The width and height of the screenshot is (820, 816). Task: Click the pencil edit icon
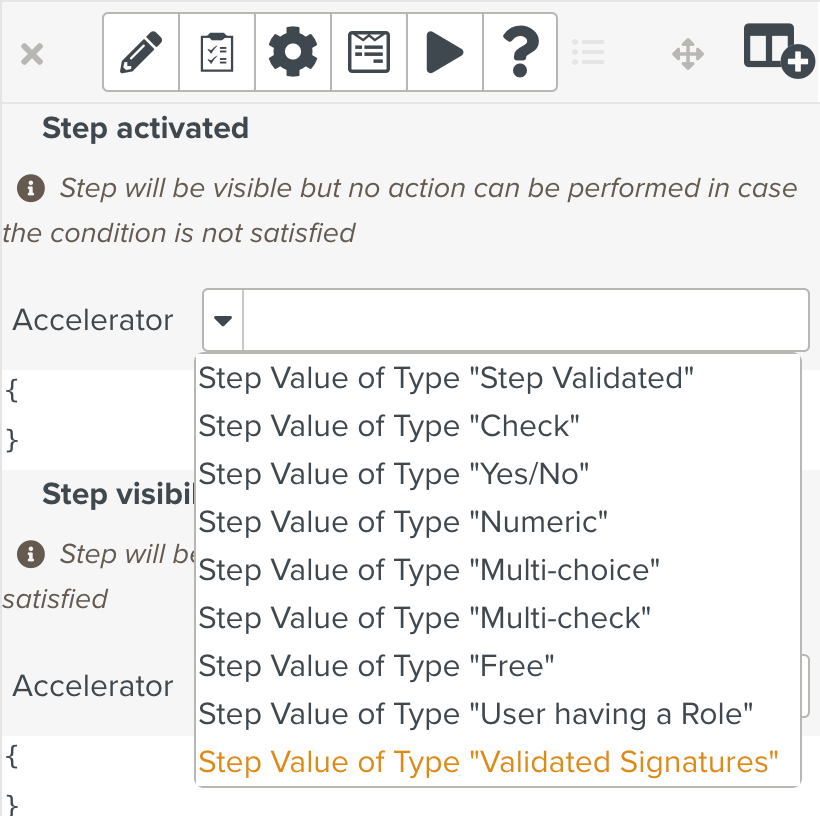coord(141,52)
